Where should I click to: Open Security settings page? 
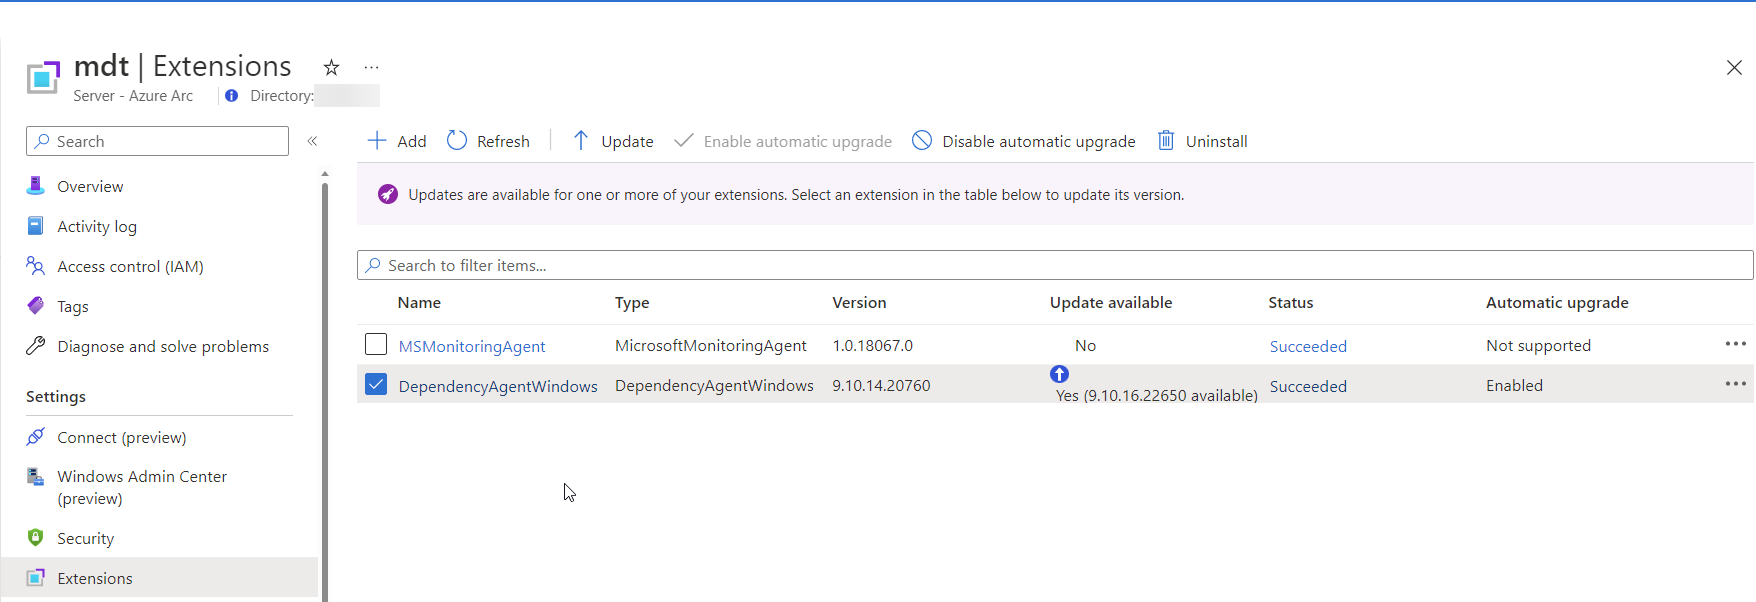tap(85, 538)
